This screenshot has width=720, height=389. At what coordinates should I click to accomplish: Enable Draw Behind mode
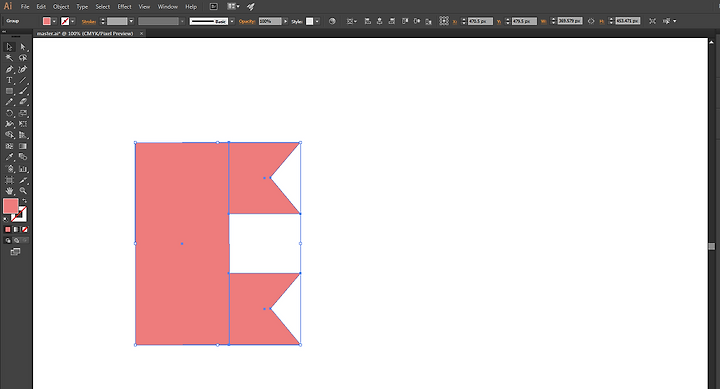point(16,240)
